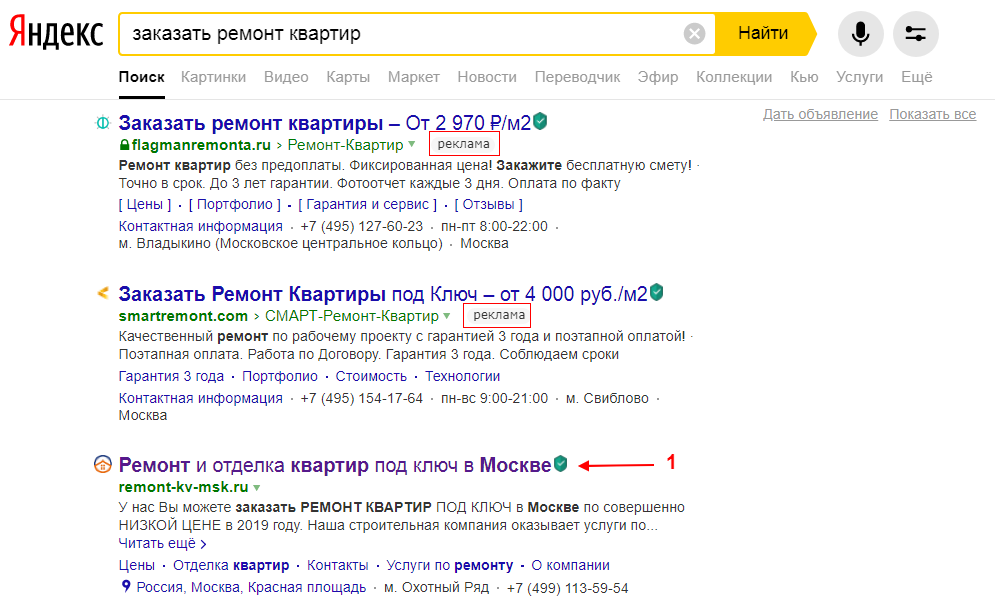
Task: Open Дать объявление link
Action: [820, 114]
